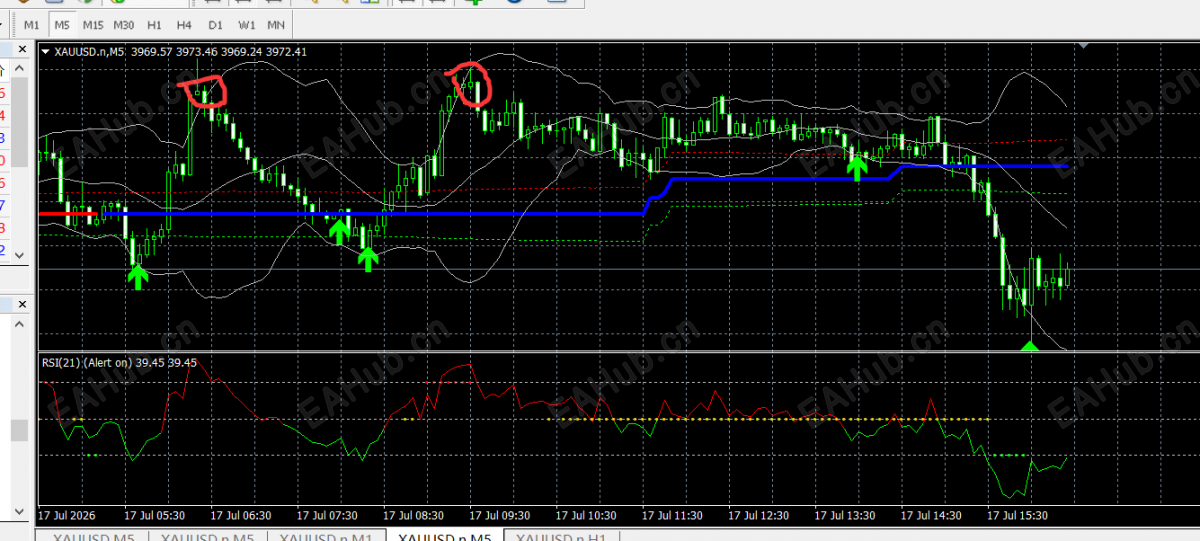This screenshot has height=541, width=1200.
Task: Switch to the inactive XAUUSD.n,M5 chart tab
Action: coord(209,536)
